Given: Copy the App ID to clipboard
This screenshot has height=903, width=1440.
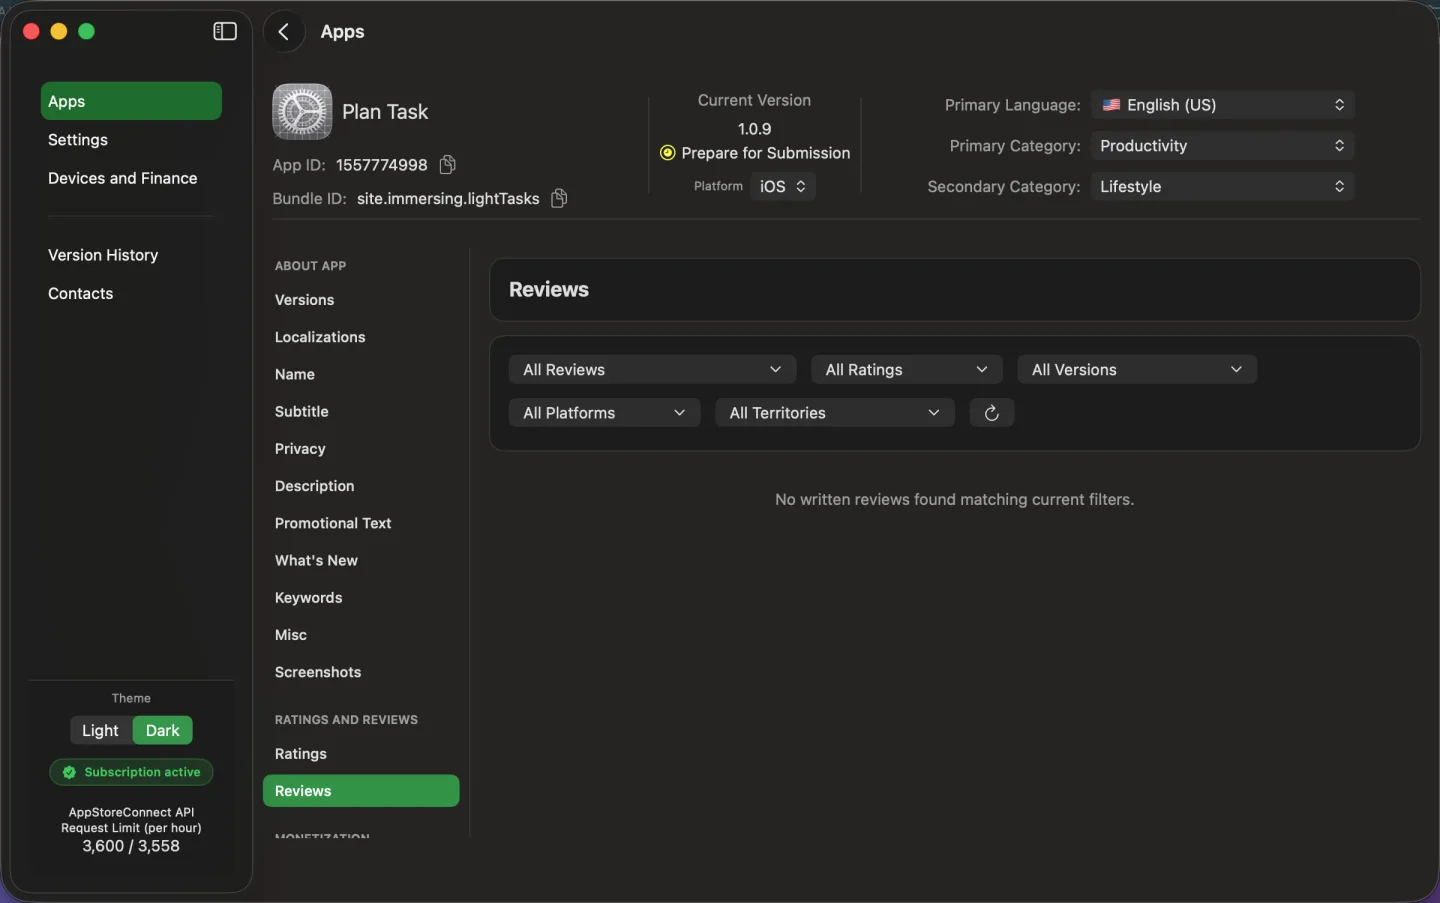Looking at the screenshot, I should pos(448,164).
